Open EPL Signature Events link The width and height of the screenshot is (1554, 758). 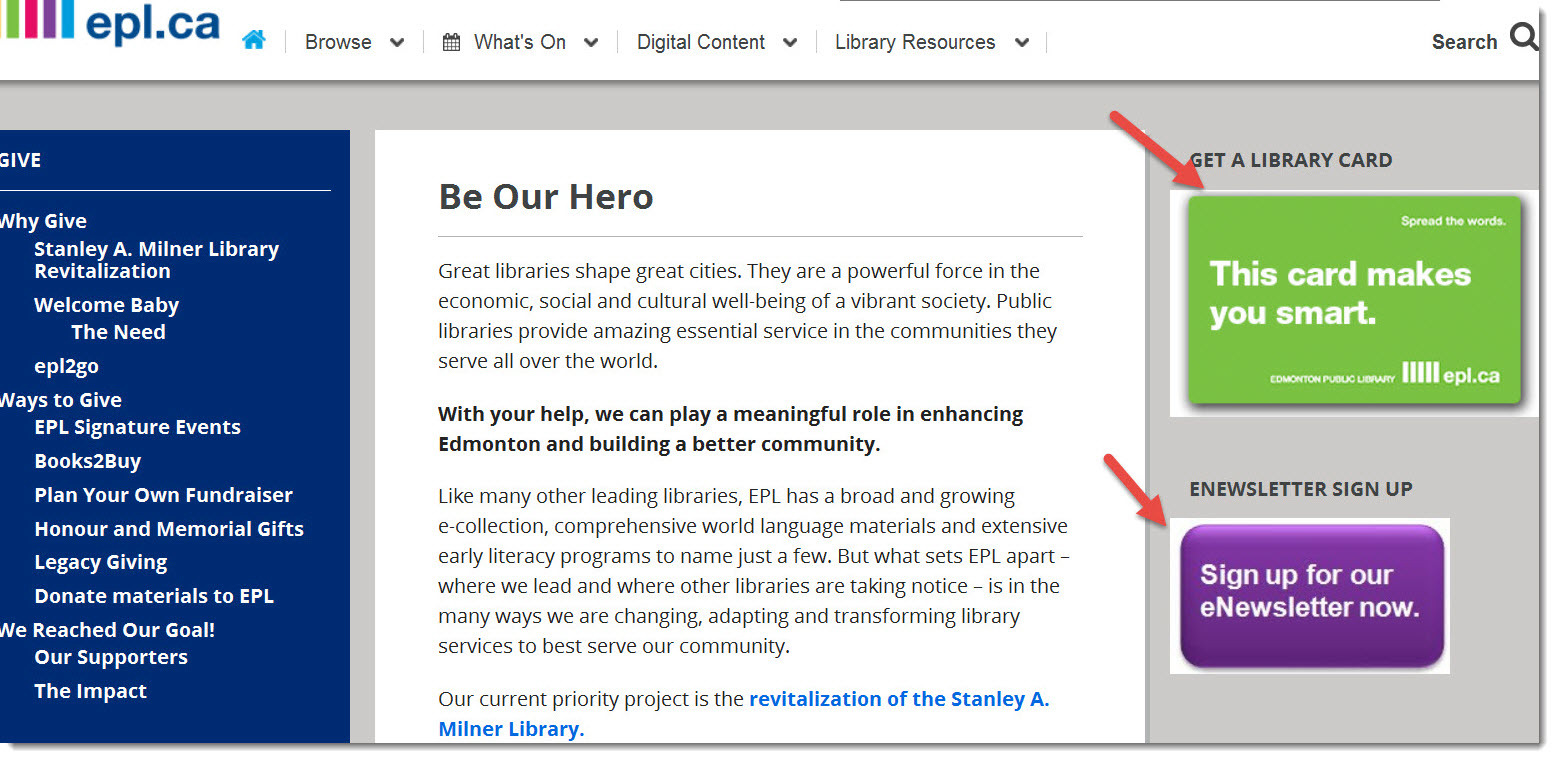(137, 427)
